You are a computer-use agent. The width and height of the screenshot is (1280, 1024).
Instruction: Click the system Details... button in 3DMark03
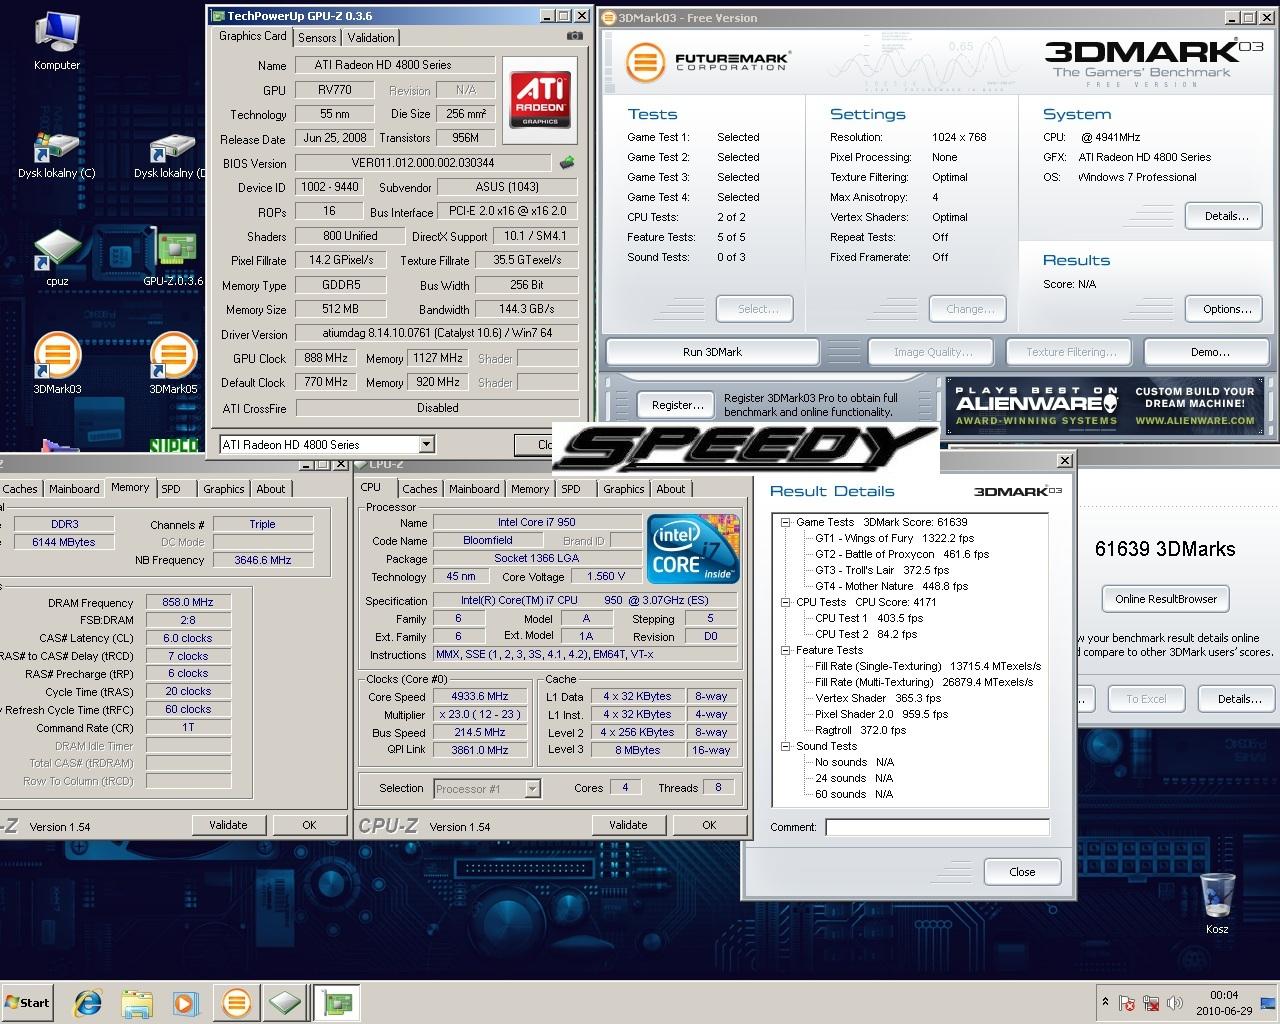[1226, 216]
